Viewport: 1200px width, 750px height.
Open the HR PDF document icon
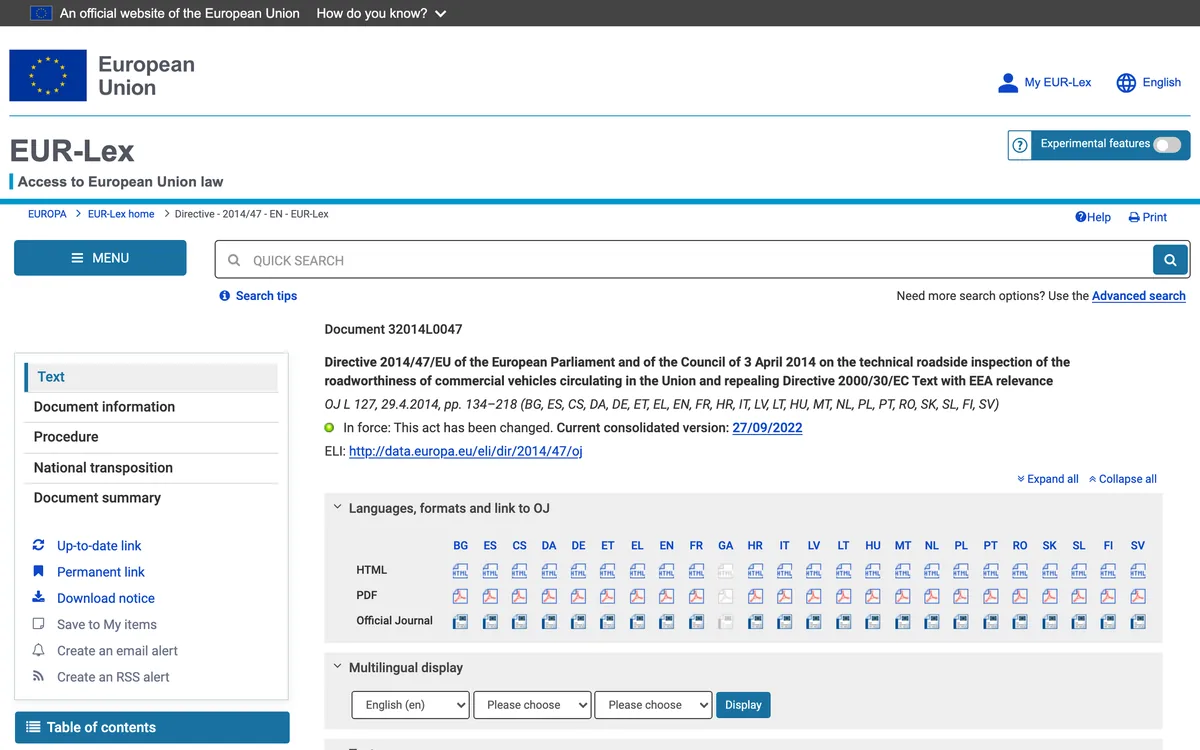(755, 596)
